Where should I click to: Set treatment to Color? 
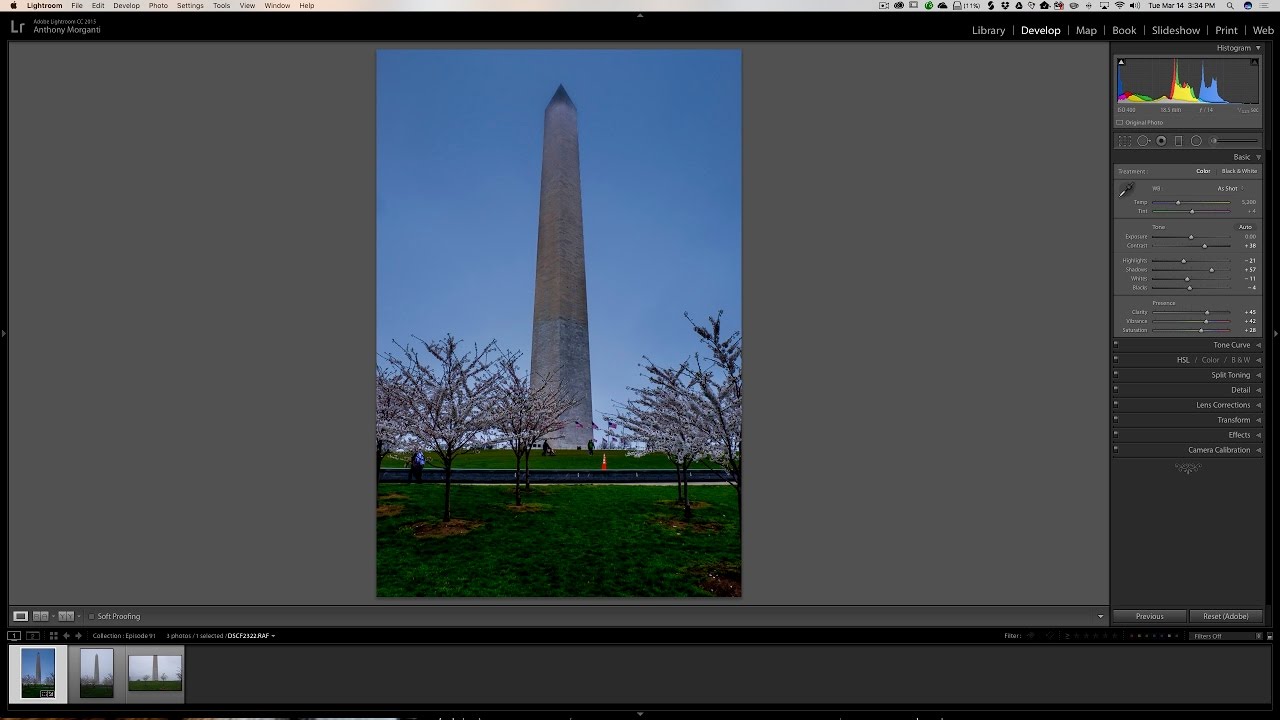1203,171
